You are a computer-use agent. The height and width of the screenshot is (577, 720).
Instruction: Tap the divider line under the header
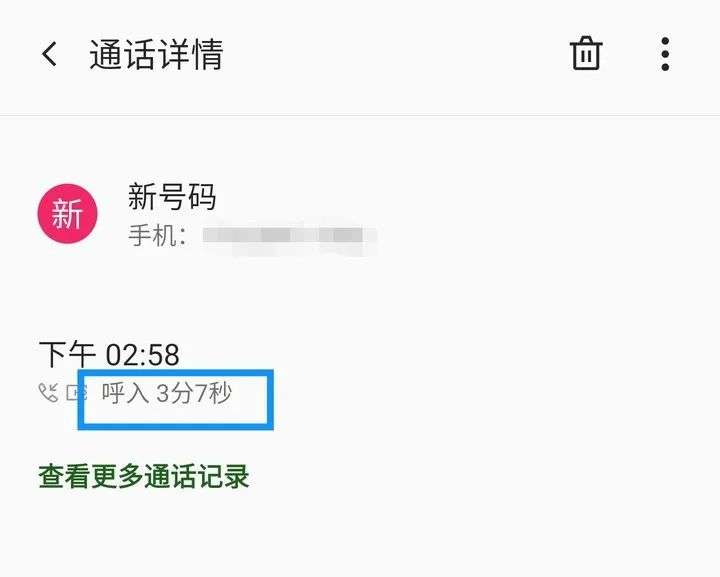pos(360,115)
